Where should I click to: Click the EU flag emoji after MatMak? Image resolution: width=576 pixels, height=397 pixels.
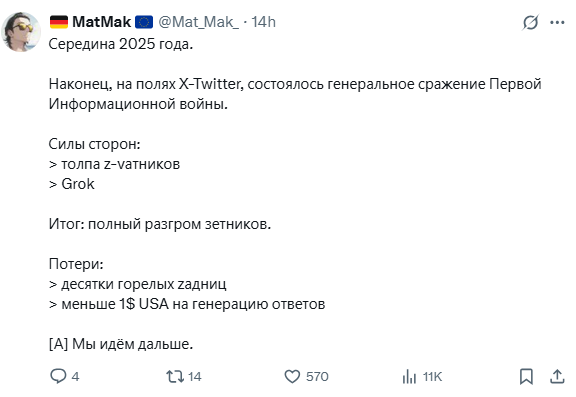(144, 22)
